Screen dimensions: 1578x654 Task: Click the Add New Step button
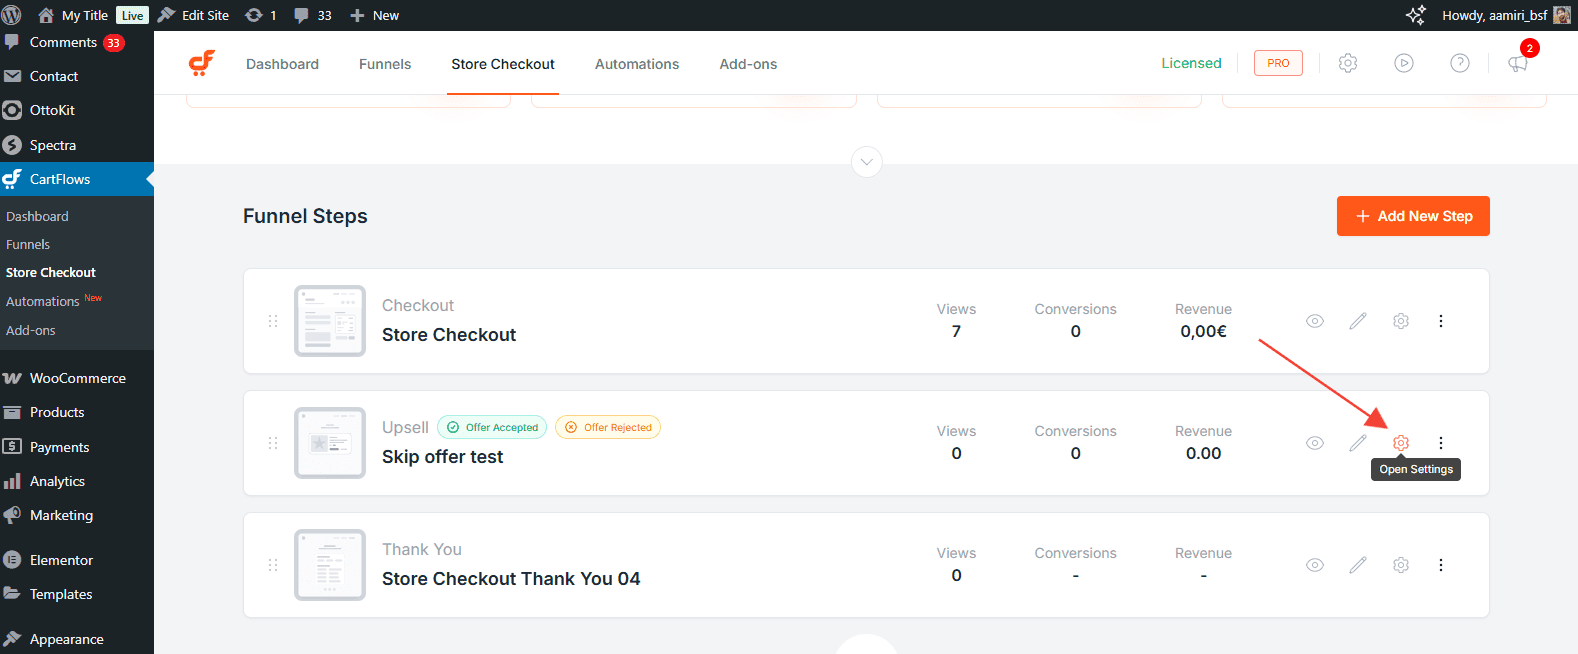point(1412,216)
